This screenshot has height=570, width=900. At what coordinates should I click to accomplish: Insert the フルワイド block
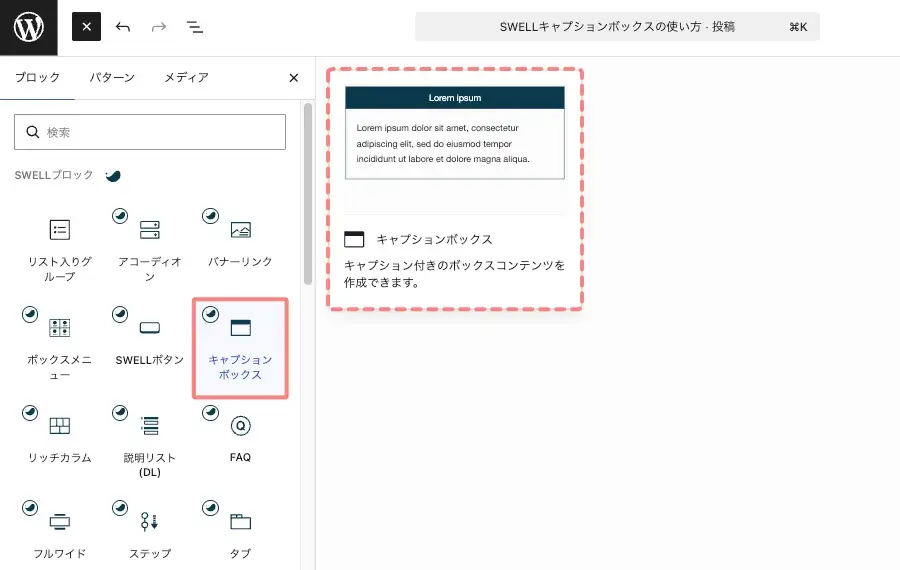[x=60, y=534]
